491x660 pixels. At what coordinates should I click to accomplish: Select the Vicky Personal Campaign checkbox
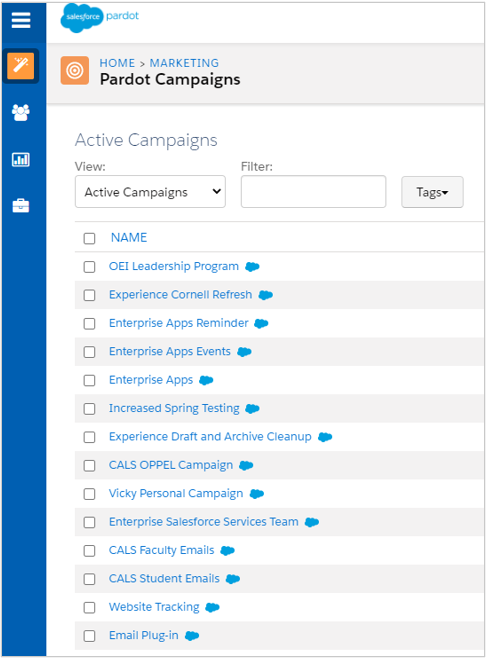pyautogui.click(x=89, y=494)
